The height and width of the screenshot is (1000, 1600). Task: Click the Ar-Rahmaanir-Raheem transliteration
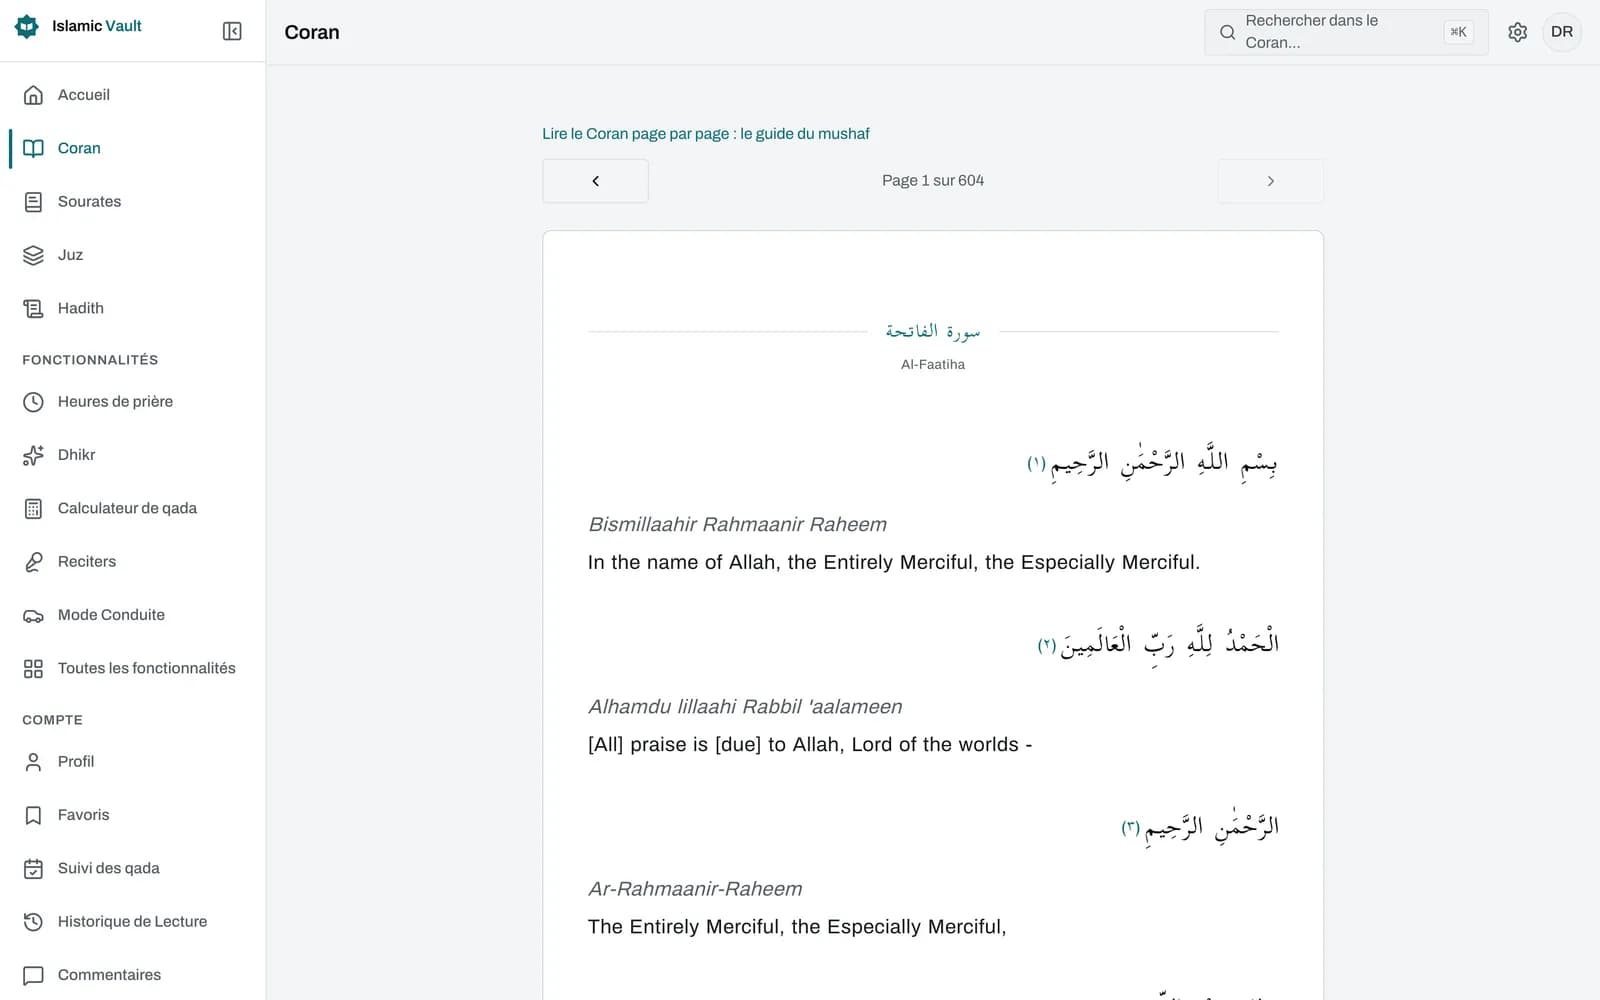(x=695, y=889)
